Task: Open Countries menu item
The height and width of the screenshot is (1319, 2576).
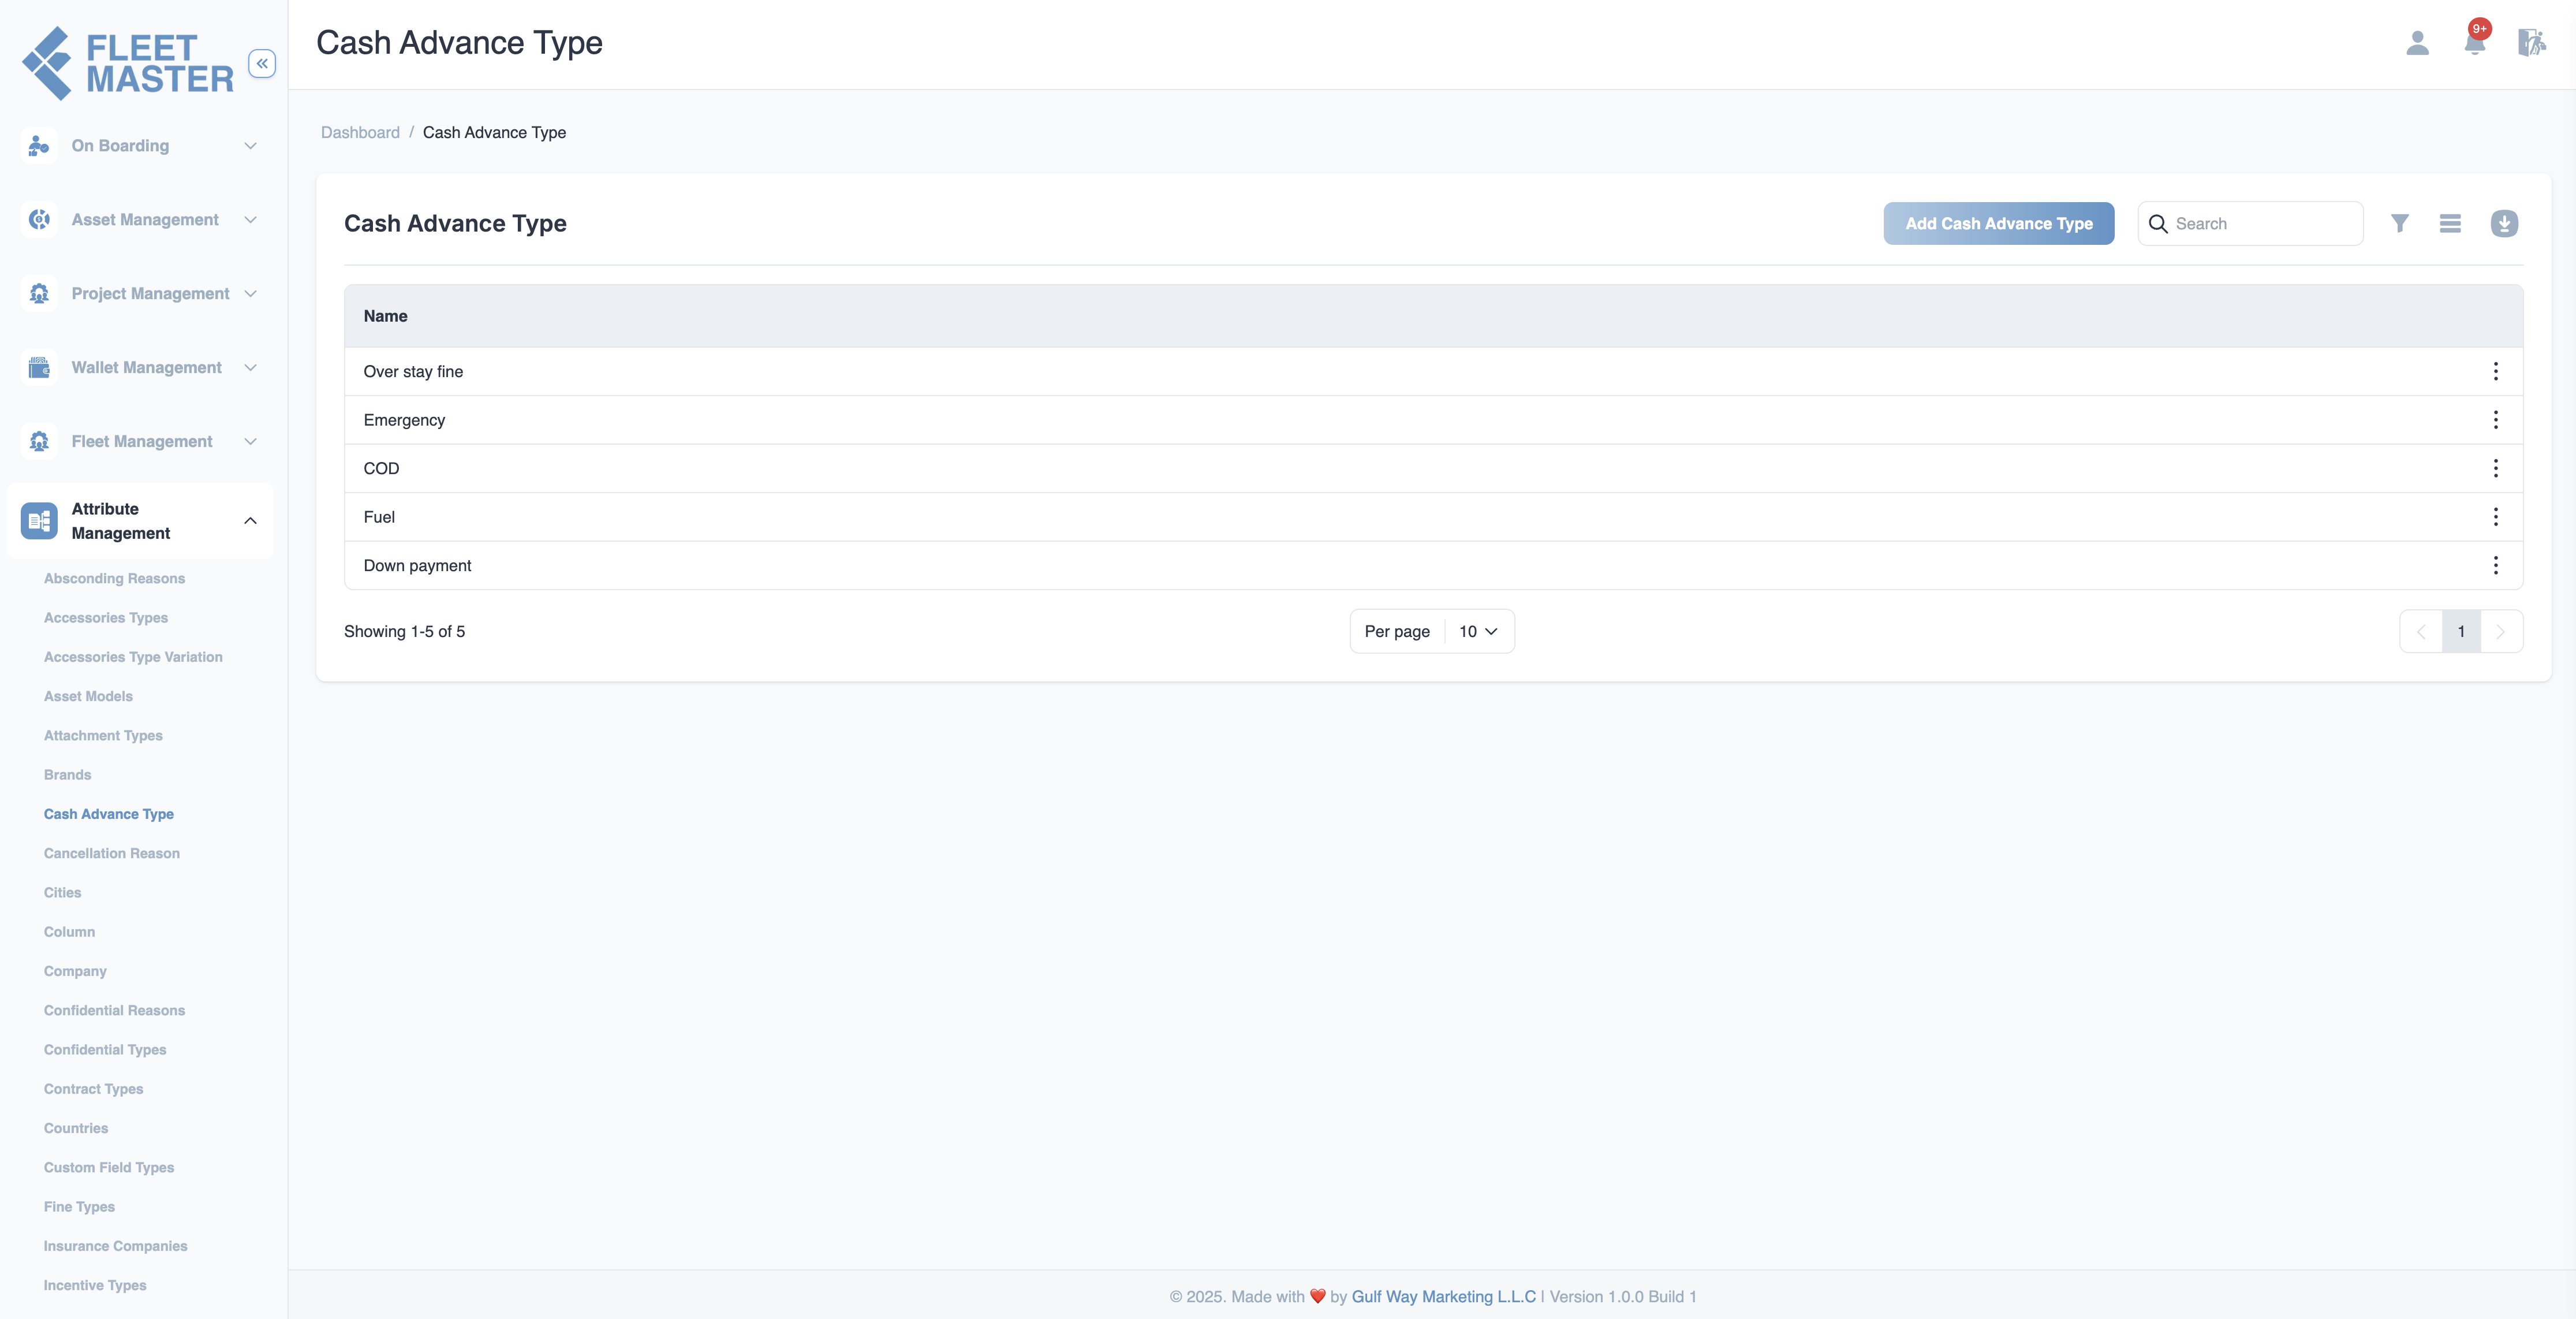Action: (x=76, y=1128)
